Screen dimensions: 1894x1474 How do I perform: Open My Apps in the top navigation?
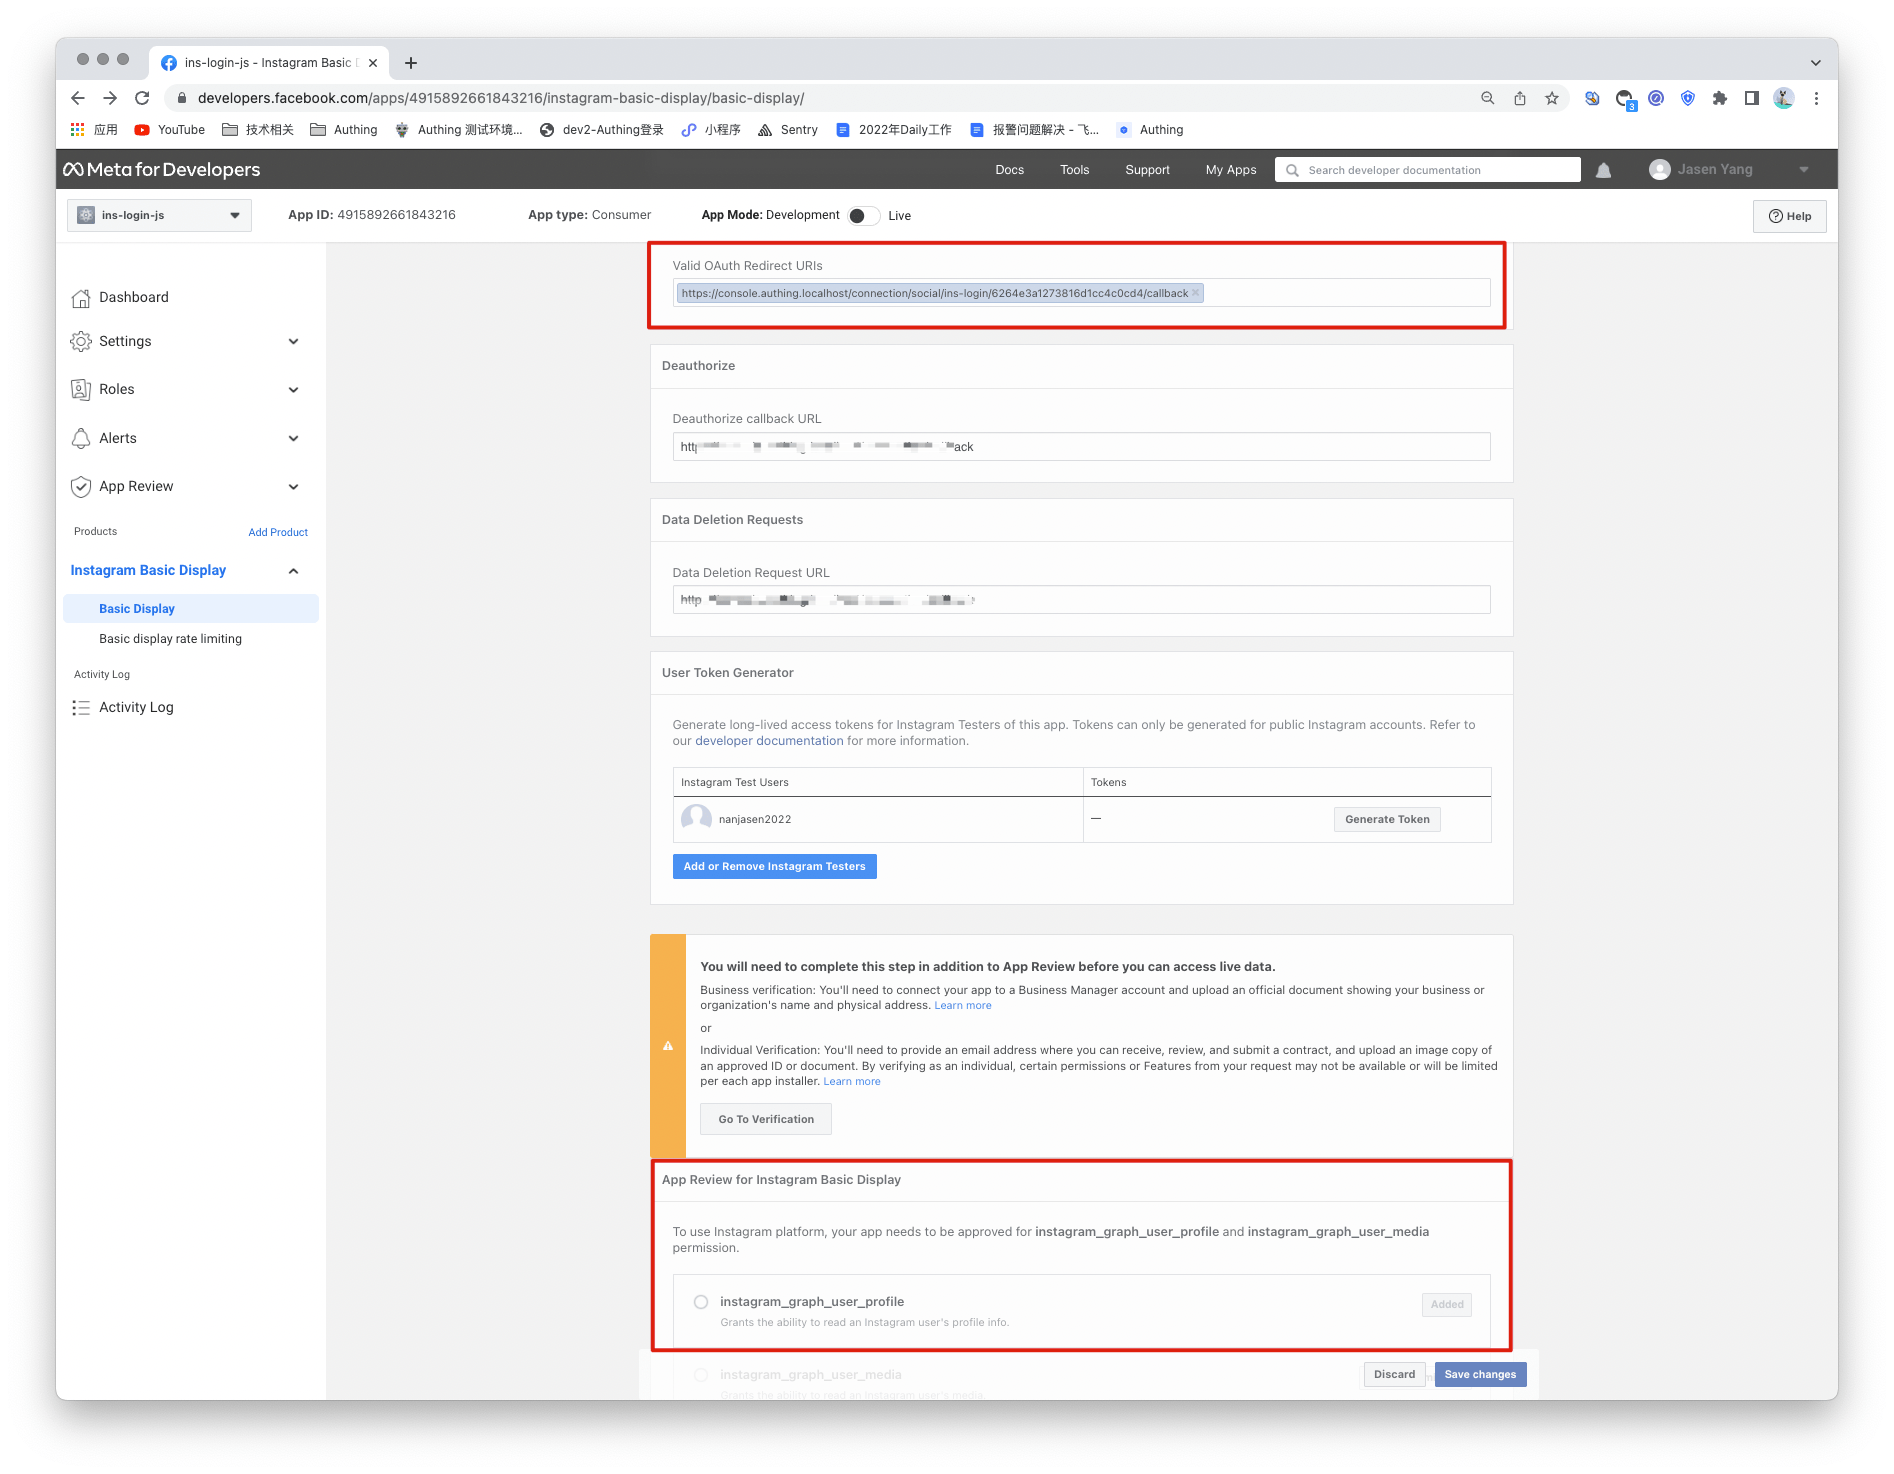coord(1230,170)
